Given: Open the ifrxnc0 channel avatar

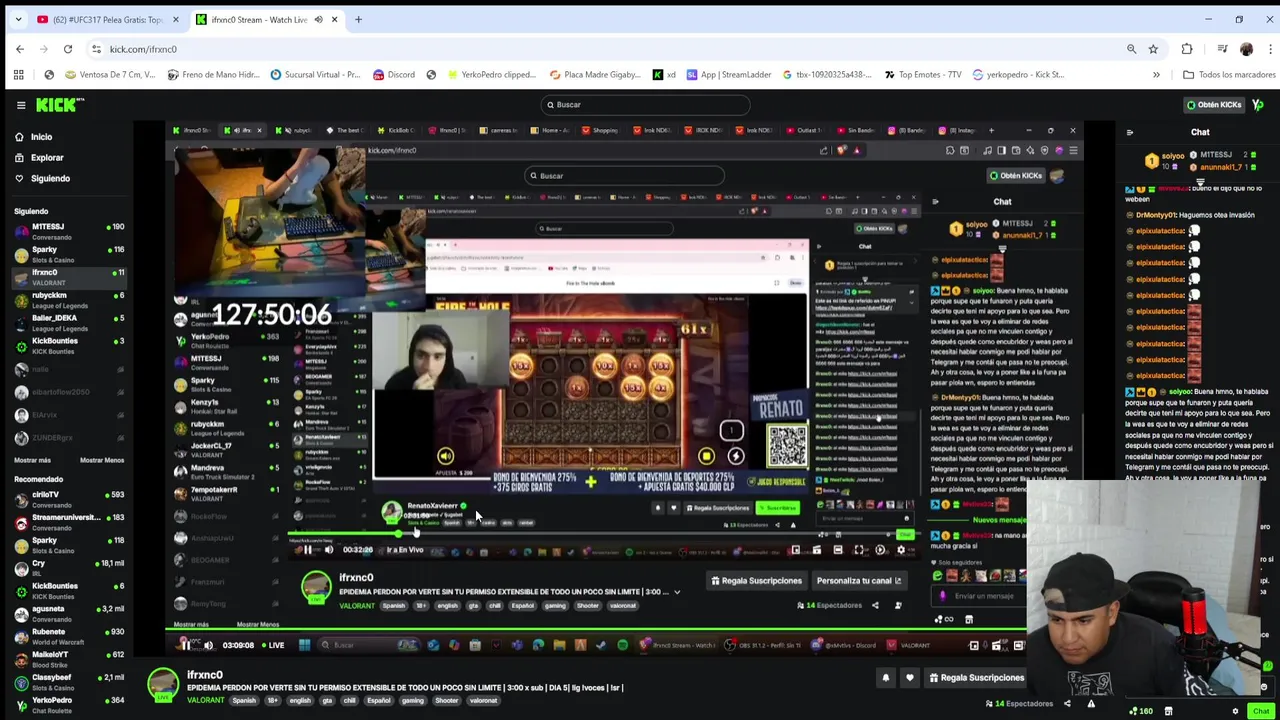Looking at the screenshot, I should 163,685.
